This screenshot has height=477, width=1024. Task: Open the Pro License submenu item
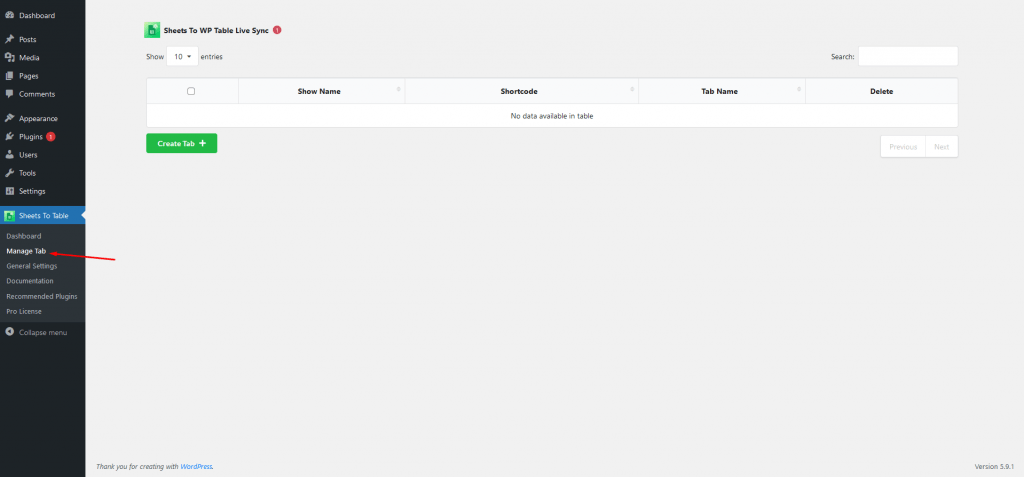[24, 311]
